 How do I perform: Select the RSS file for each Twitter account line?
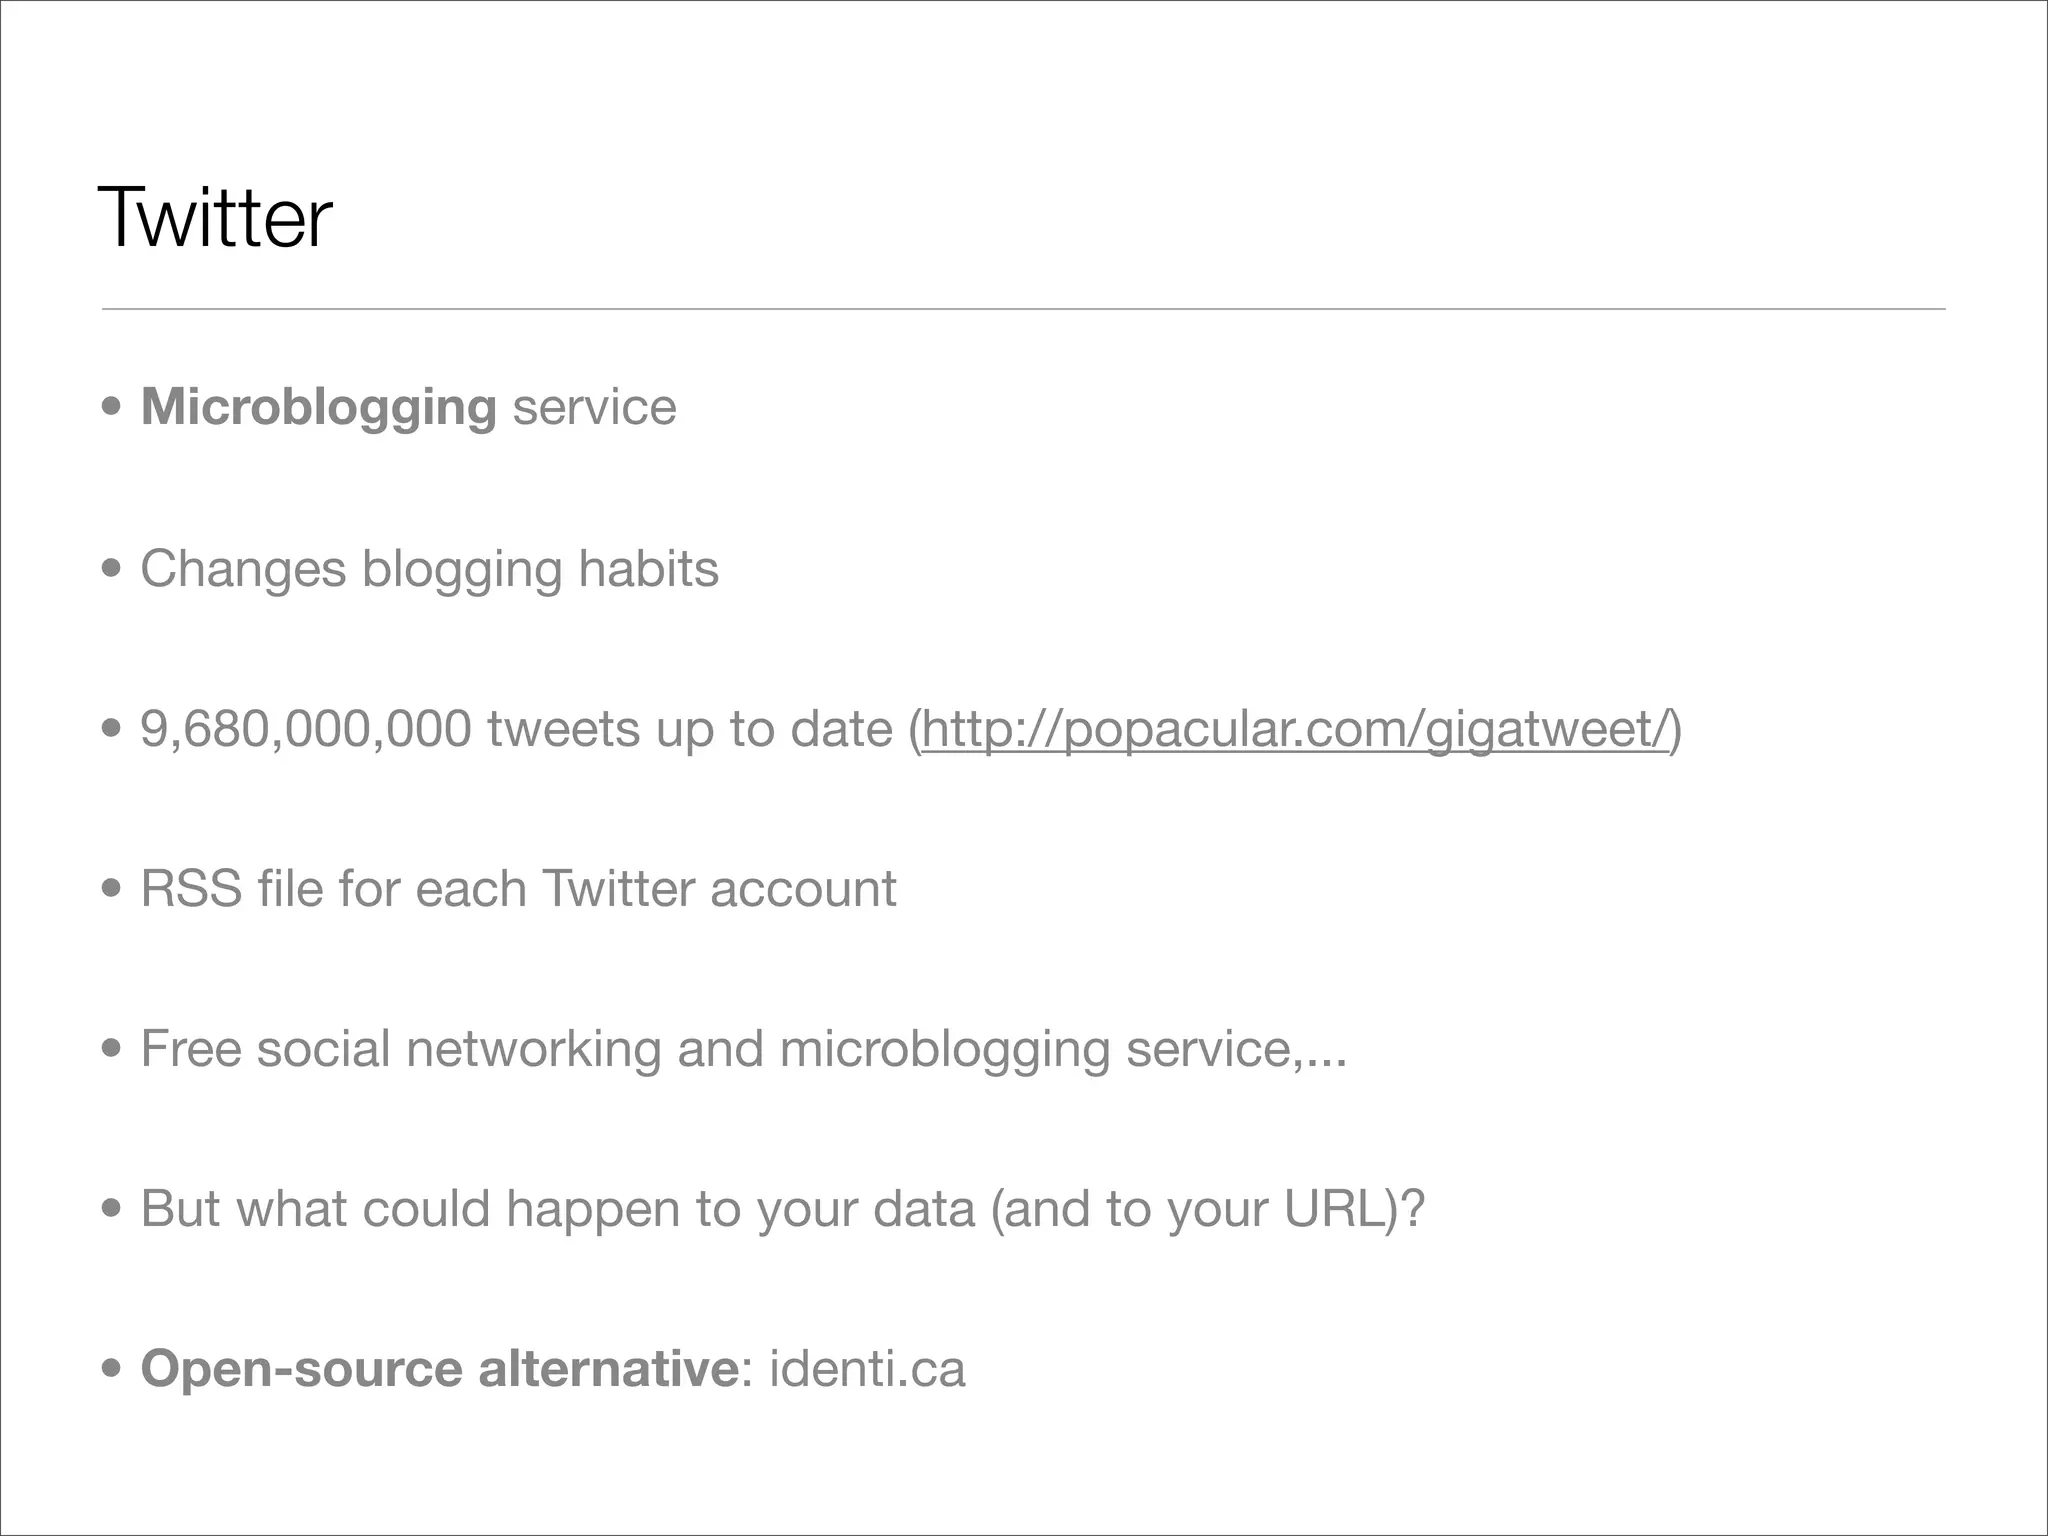point(518,889)
